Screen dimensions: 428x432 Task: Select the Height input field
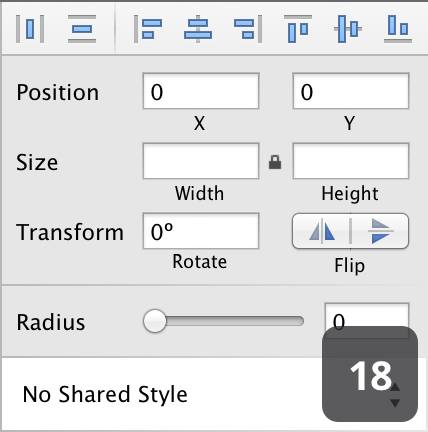[x=351, y=161]
